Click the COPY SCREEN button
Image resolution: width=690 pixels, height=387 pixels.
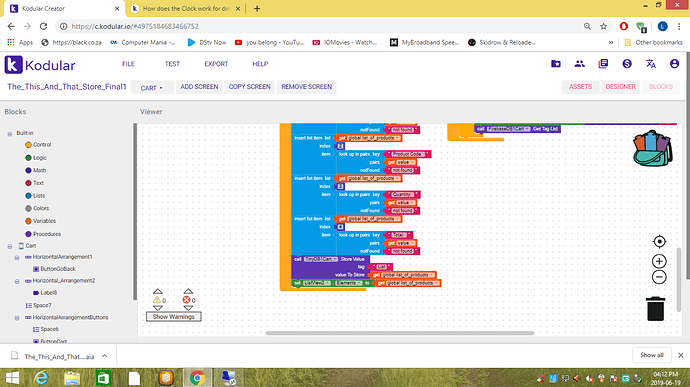[250, 87]
